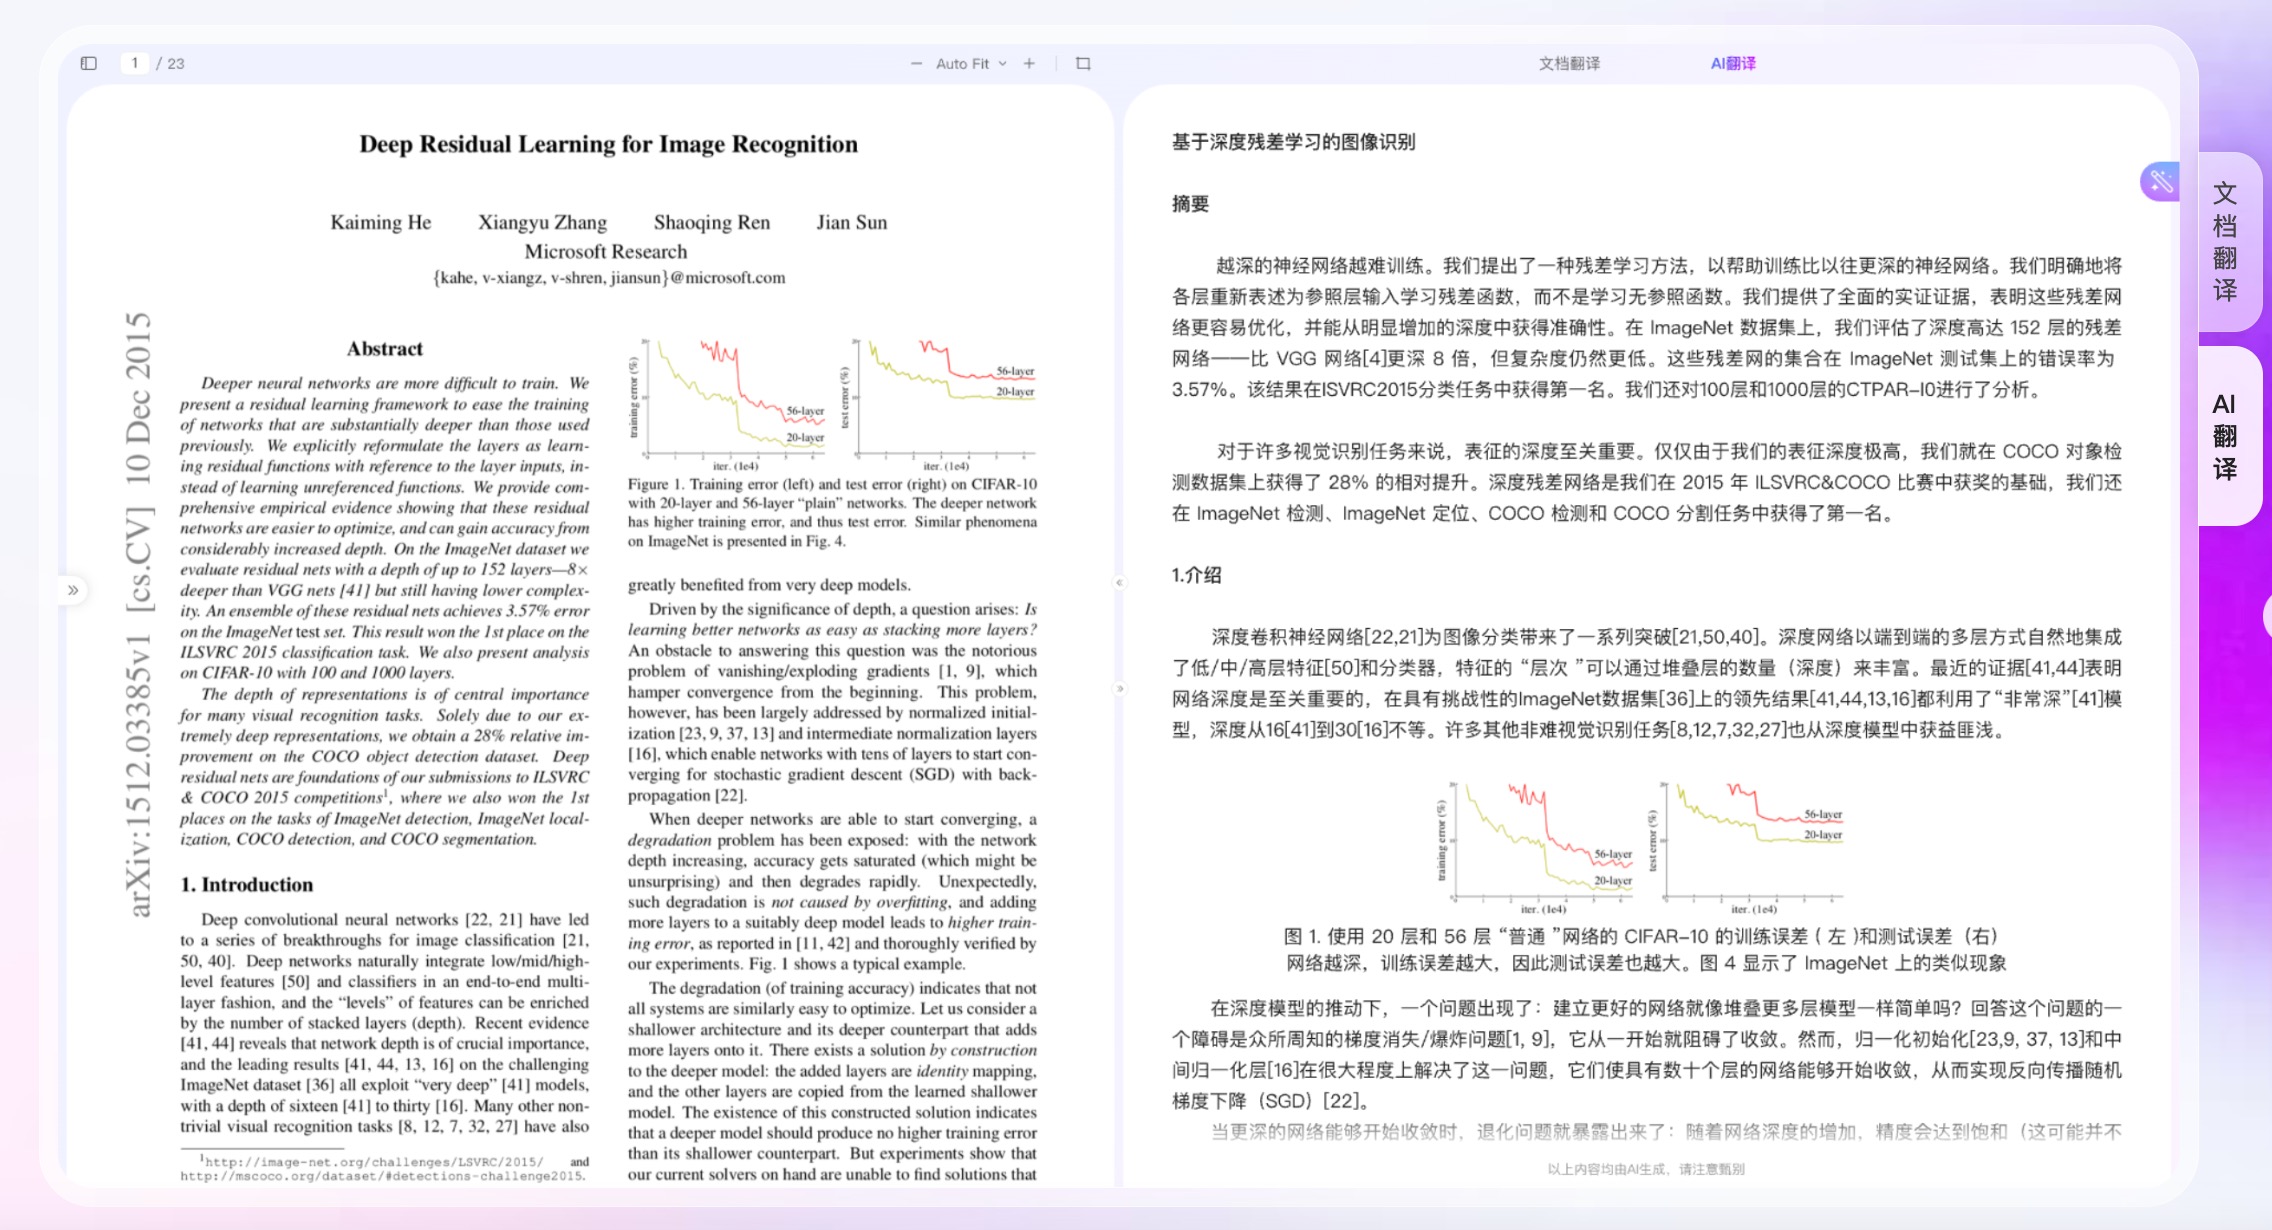The height and width of the screenshot is (1230, 2272).
Task: Click the mscoco.org footnote link
Action: coord(382,1176)
